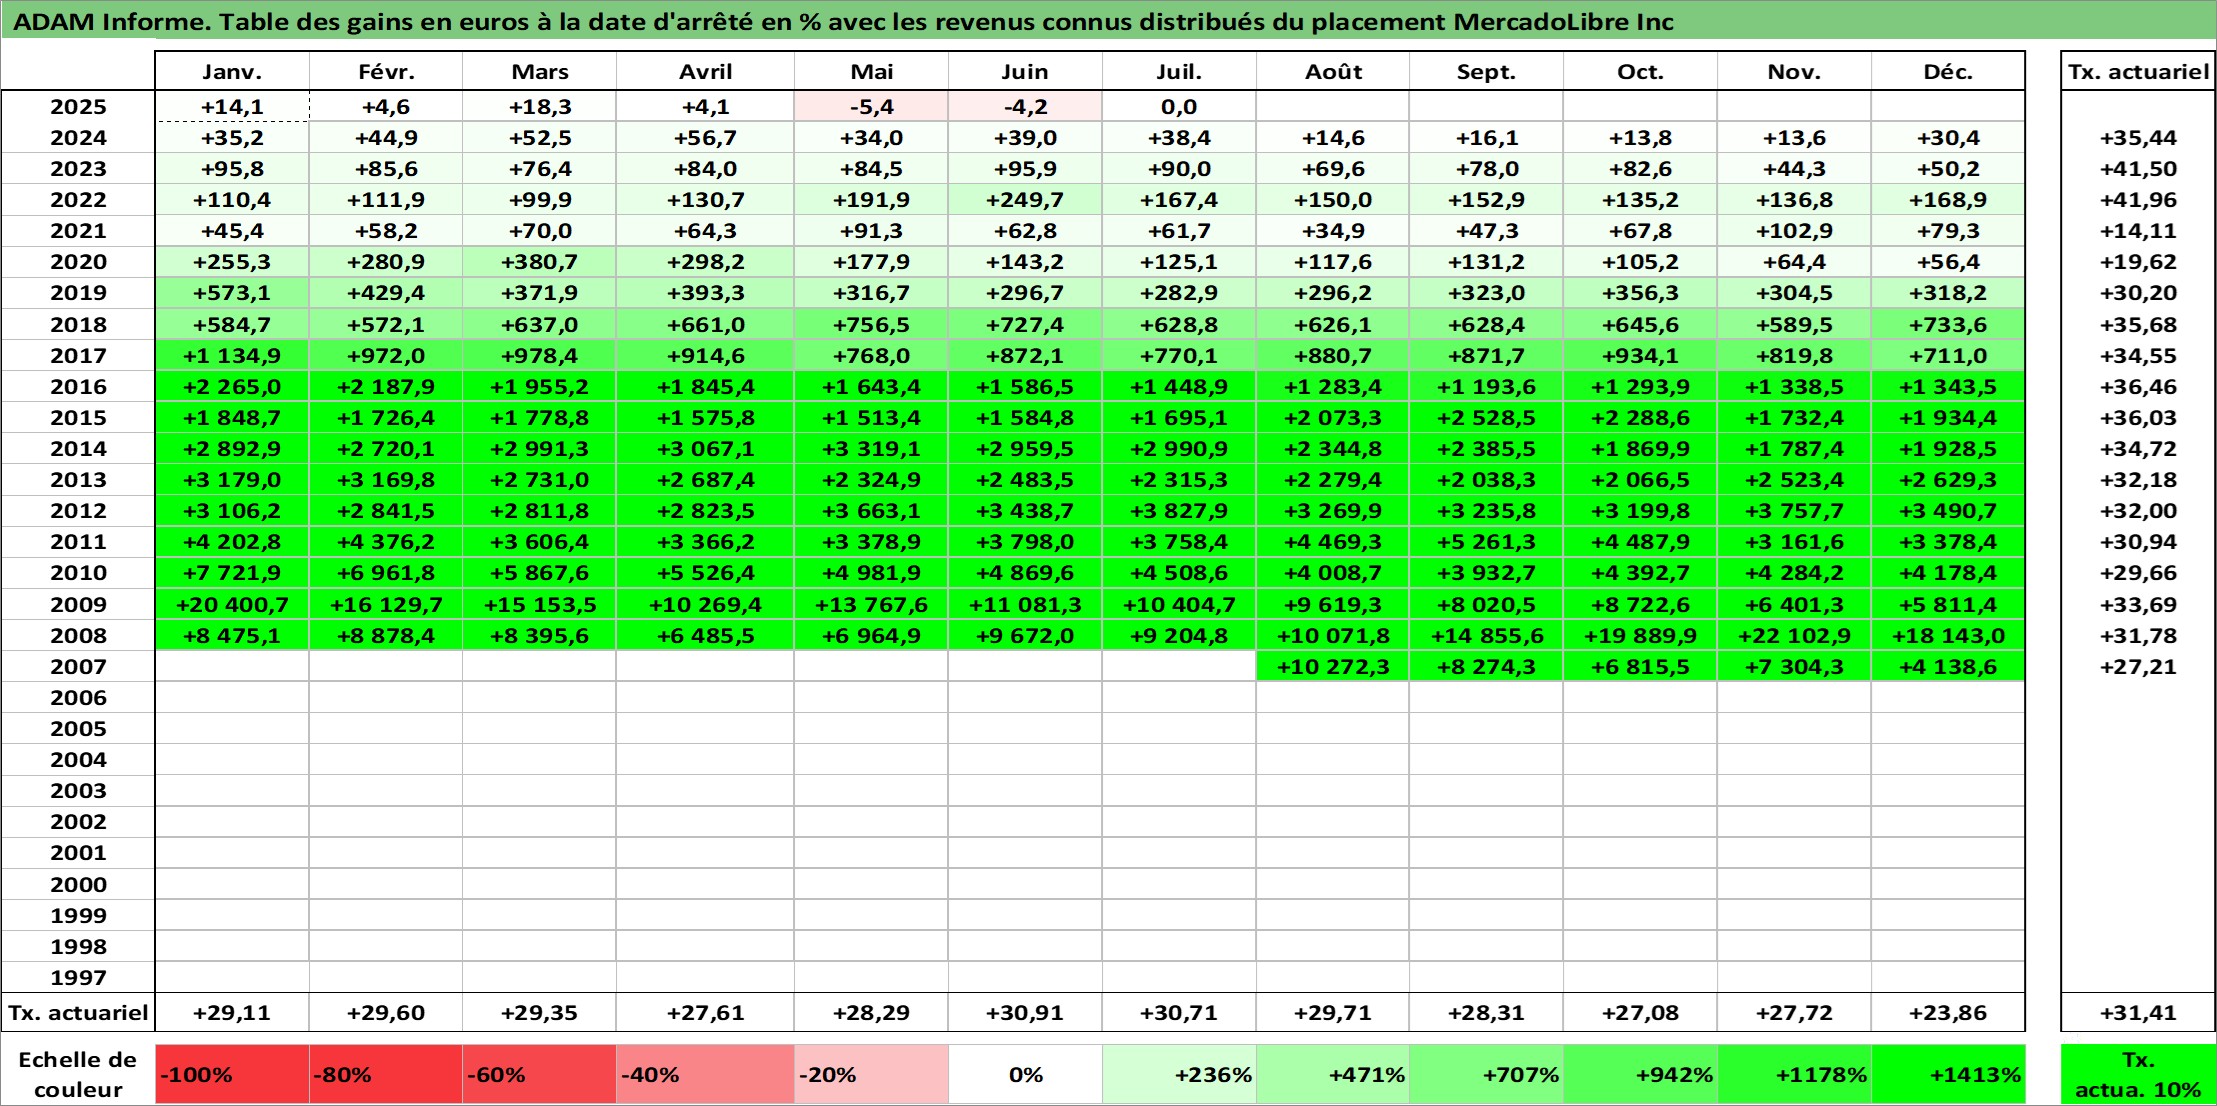2217x1106 pixels.
Task: Click the +249,7 cell in June 2022
Action: pos(1025,200)
